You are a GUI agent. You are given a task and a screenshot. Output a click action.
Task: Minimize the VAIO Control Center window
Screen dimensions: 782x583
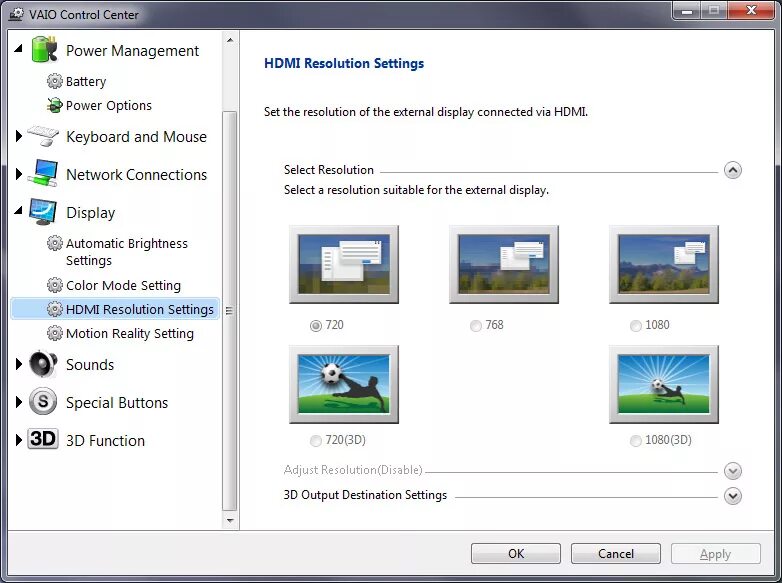[x=687, y=10]
